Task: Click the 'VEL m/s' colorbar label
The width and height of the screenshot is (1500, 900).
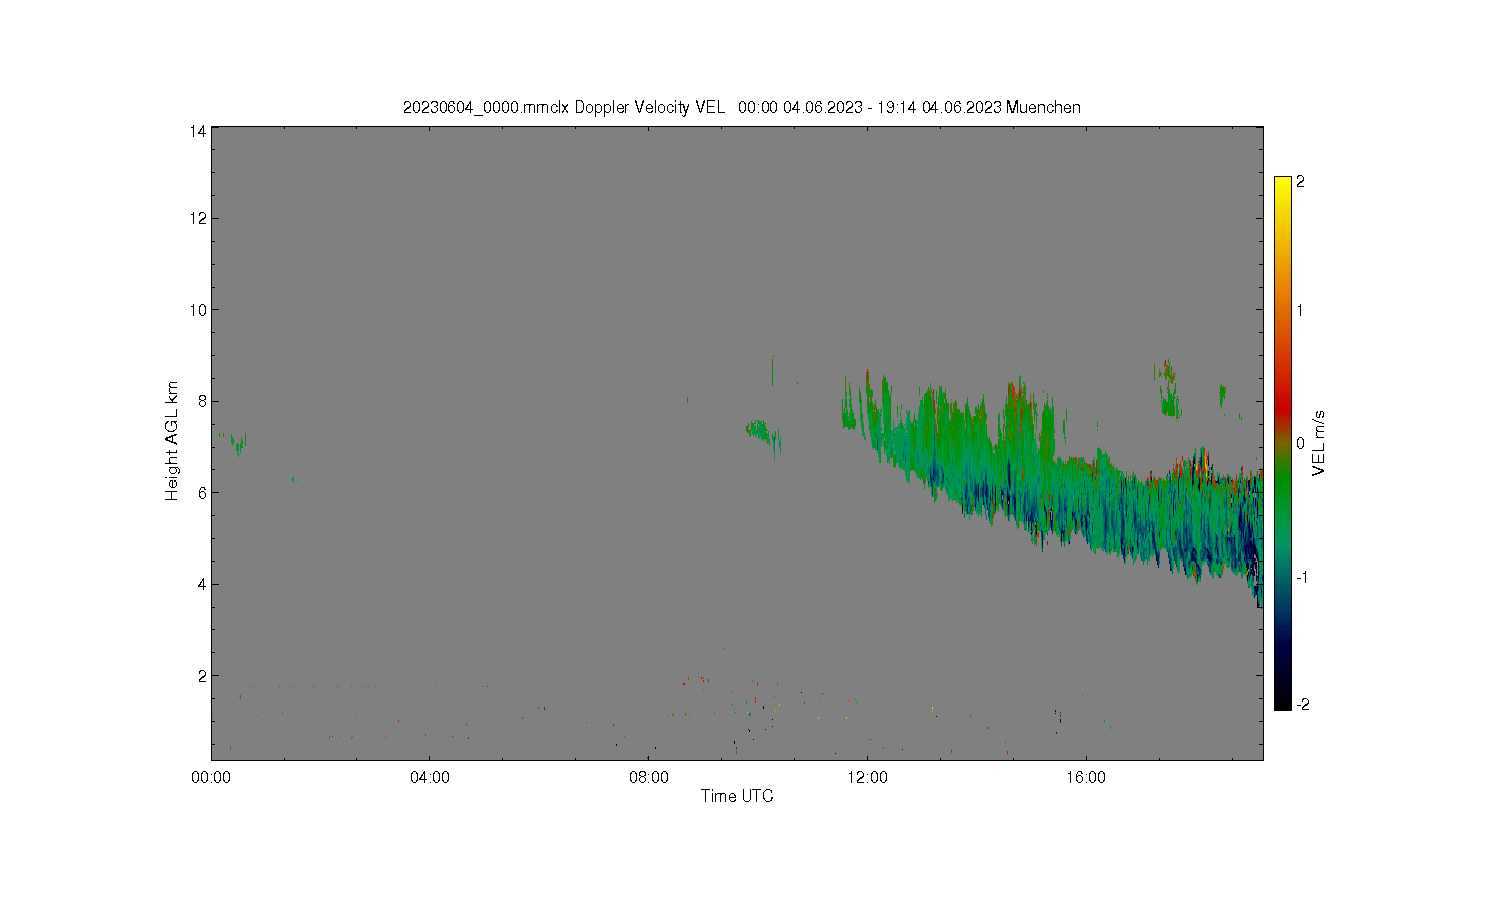Action: coord(1319,443)
